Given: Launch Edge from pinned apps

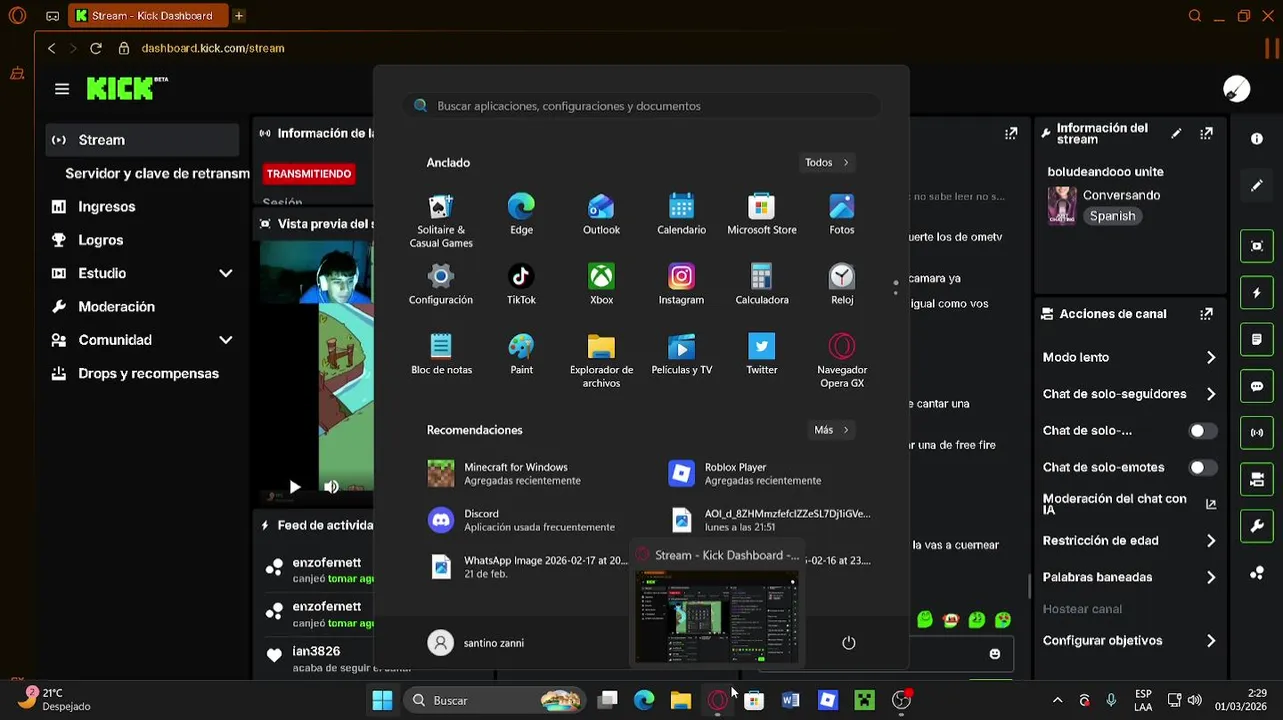Looking at the screenshot, I should coord(521,215).
